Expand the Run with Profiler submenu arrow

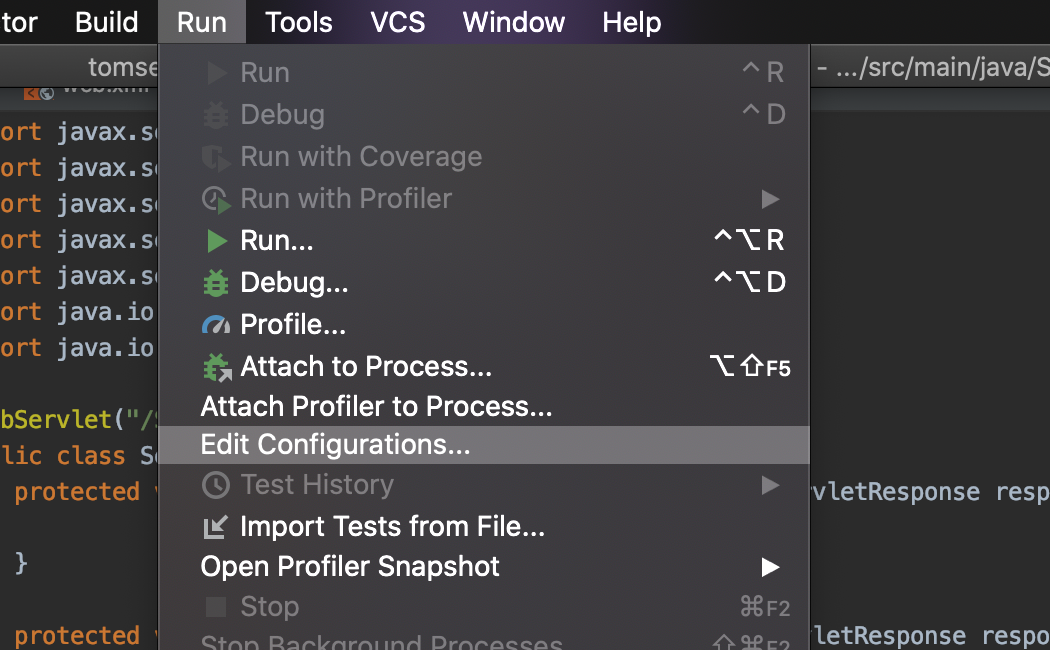[x=770, y=199]
